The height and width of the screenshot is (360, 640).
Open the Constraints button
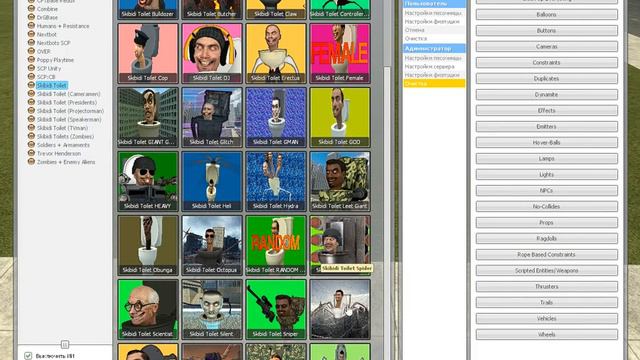click(547, 62)
